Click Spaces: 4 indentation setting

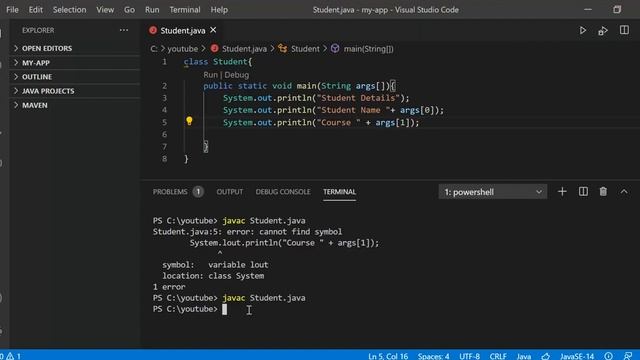click(x=433, y=356)
